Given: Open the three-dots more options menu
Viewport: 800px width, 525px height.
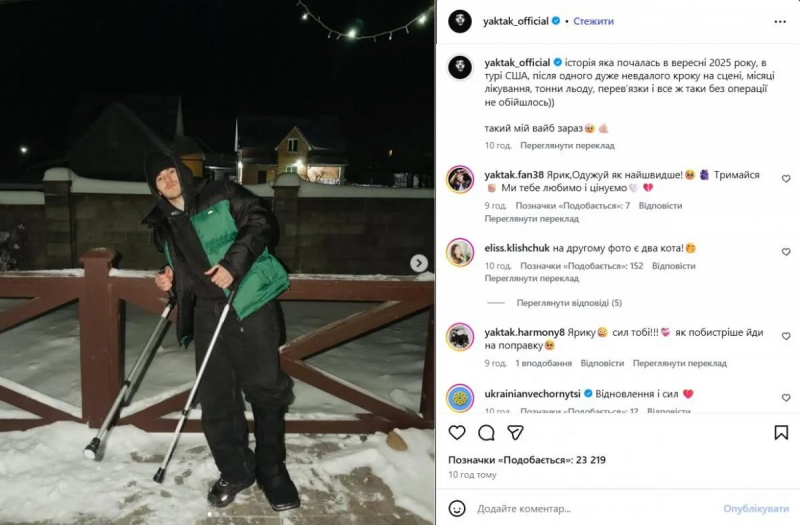Looking at the screenshot, I should (780, 21).
